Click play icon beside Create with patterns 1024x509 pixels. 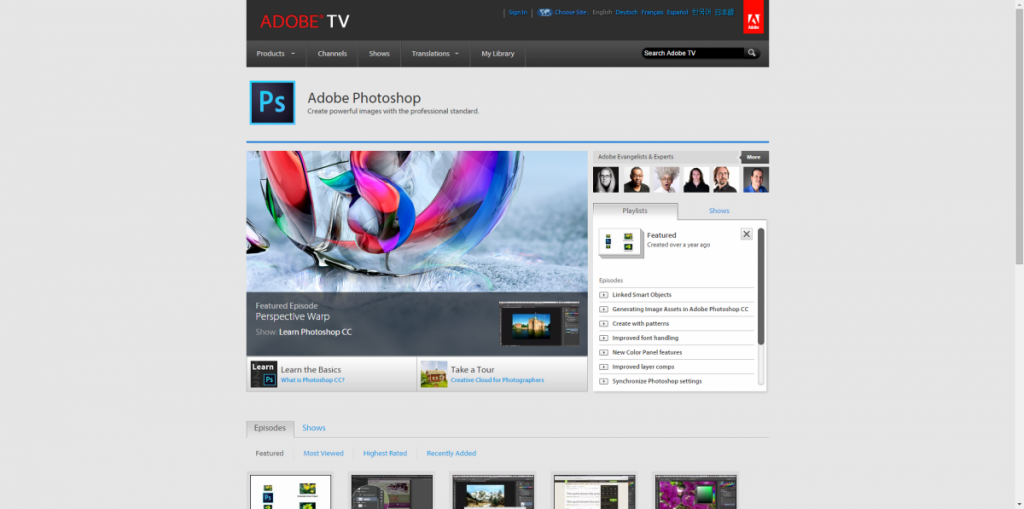(603, 323)
